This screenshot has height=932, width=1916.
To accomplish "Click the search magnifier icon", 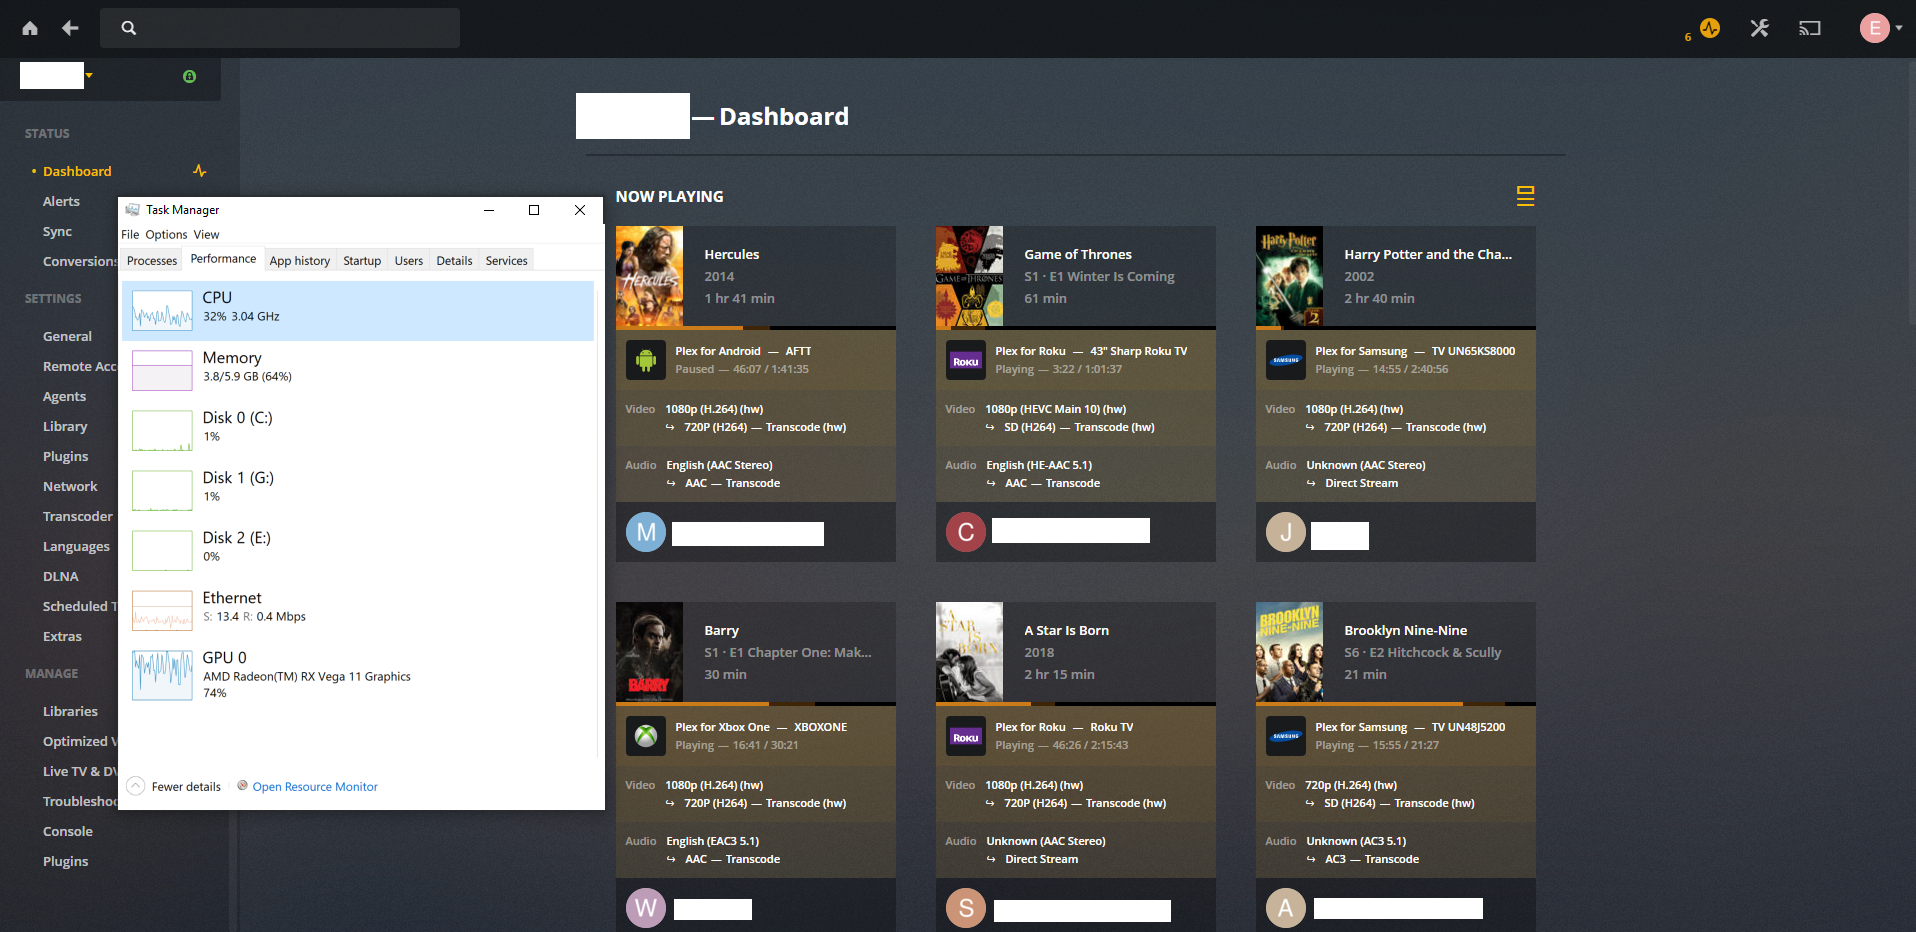I will pyautogui.click(x=129, y=28).
